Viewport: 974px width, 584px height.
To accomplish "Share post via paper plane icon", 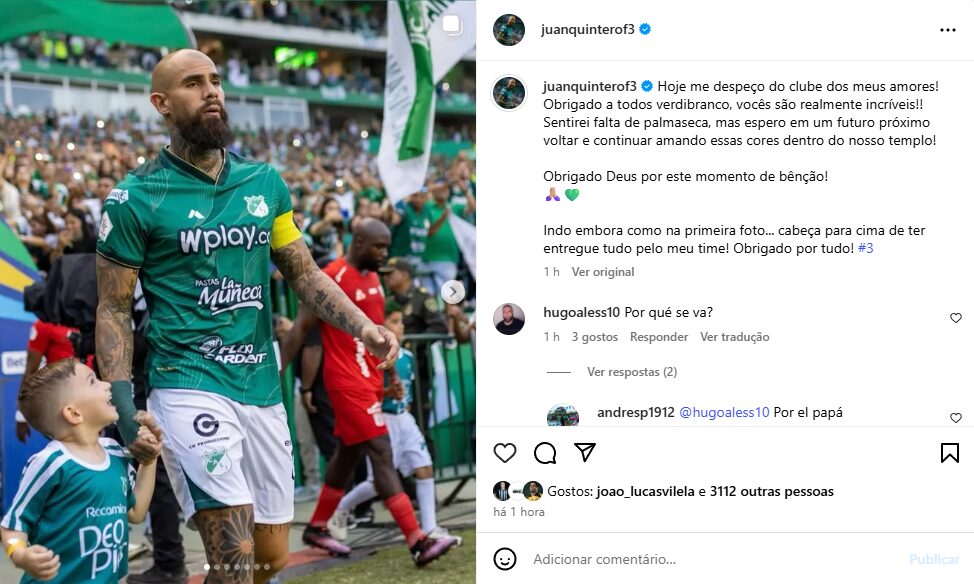I will (x=585, y=452).
